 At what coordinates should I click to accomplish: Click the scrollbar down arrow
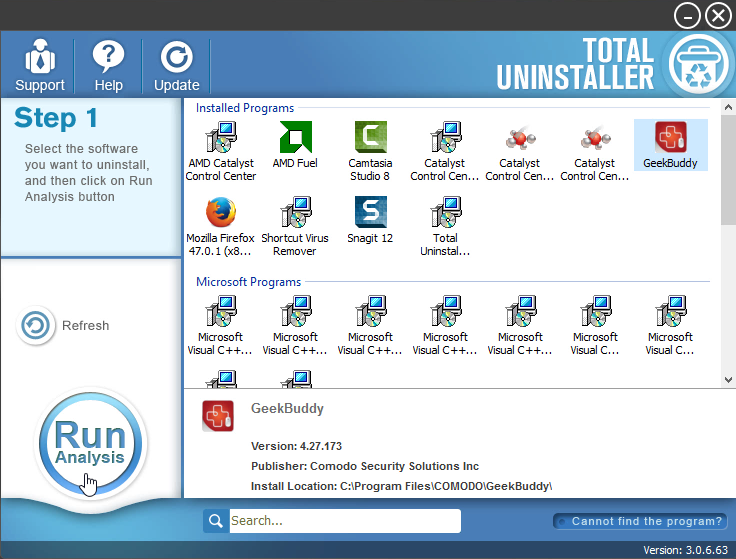728,380
